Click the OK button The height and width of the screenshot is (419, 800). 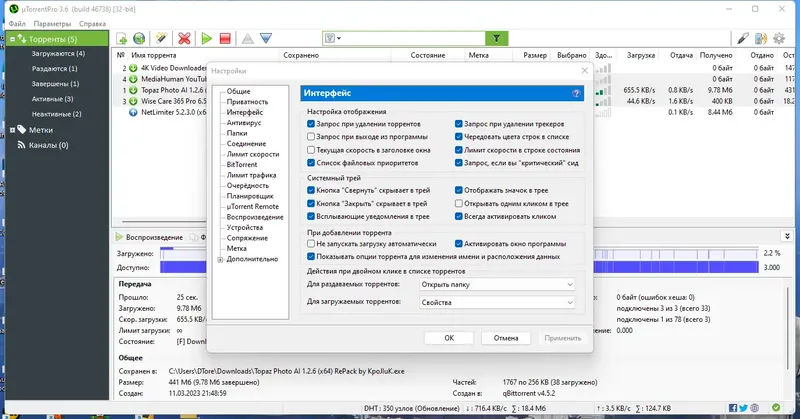coord(449,338)
